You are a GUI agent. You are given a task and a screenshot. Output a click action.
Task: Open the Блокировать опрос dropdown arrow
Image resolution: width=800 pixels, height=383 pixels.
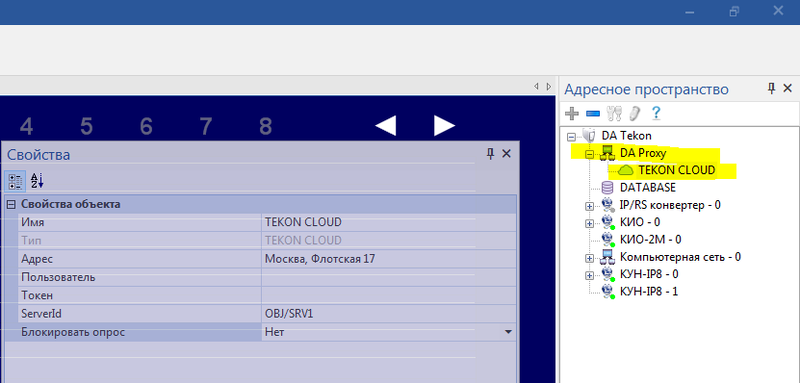pyautogui.click(x=508, y=332)
